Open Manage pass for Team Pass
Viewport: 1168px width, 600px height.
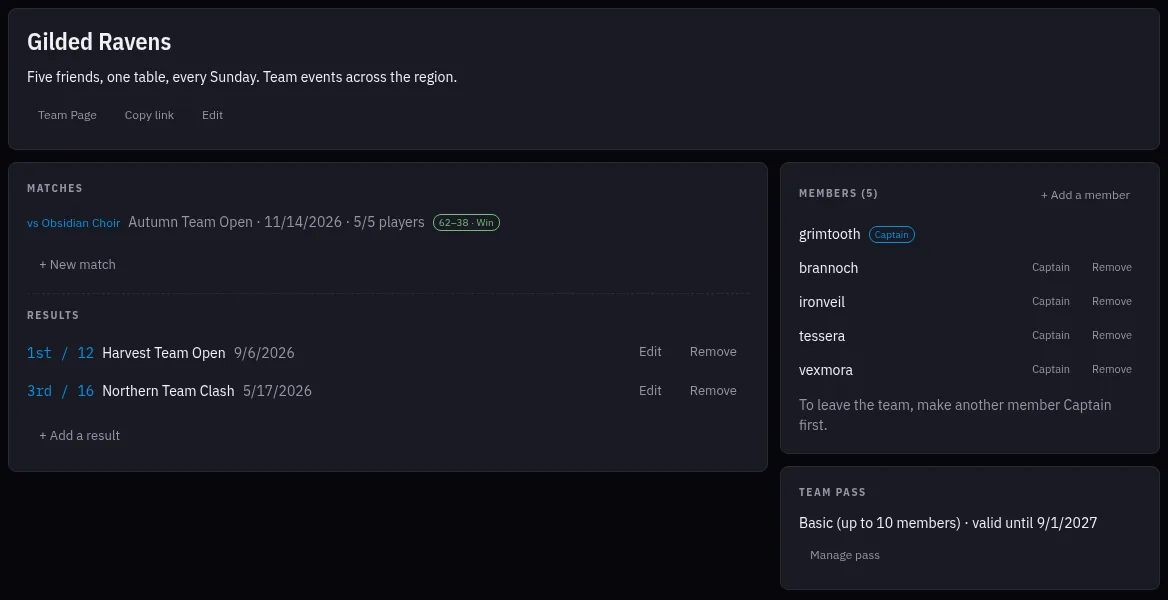click(x=845, y=555)
